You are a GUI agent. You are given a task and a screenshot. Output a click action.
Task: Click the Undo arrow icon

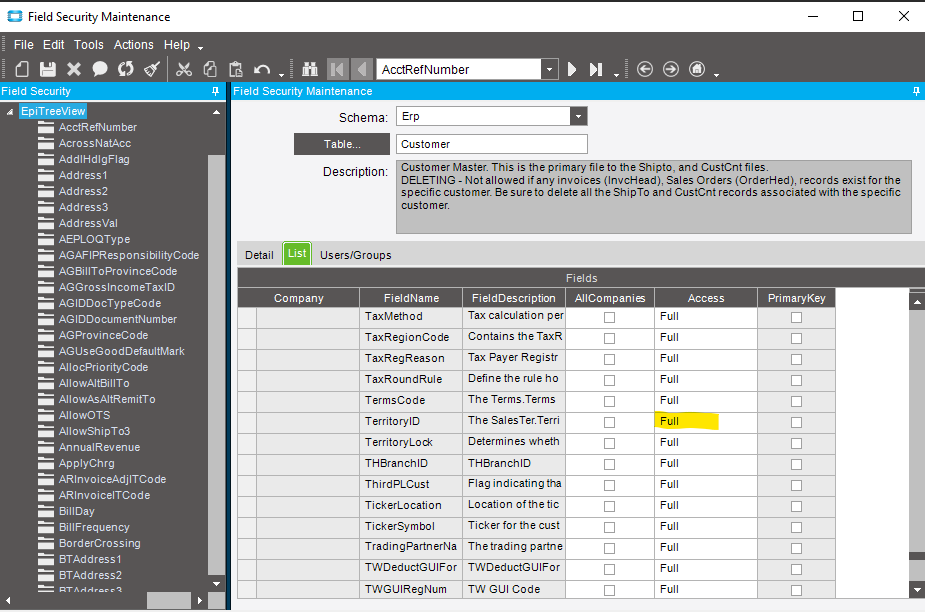(x=261, y=70)
